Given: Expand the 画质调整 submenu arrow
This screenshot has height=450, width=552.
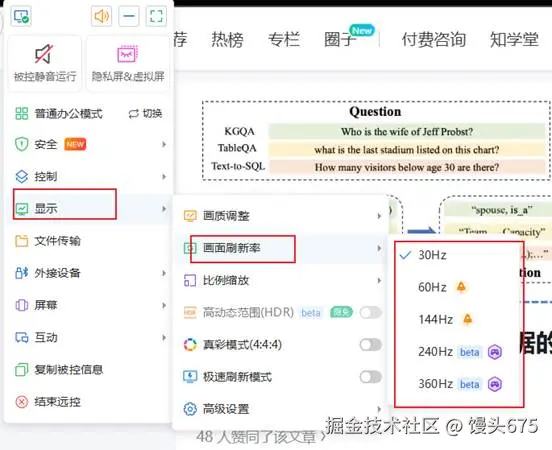Looking at the screenshot, I should coord(379,216).
